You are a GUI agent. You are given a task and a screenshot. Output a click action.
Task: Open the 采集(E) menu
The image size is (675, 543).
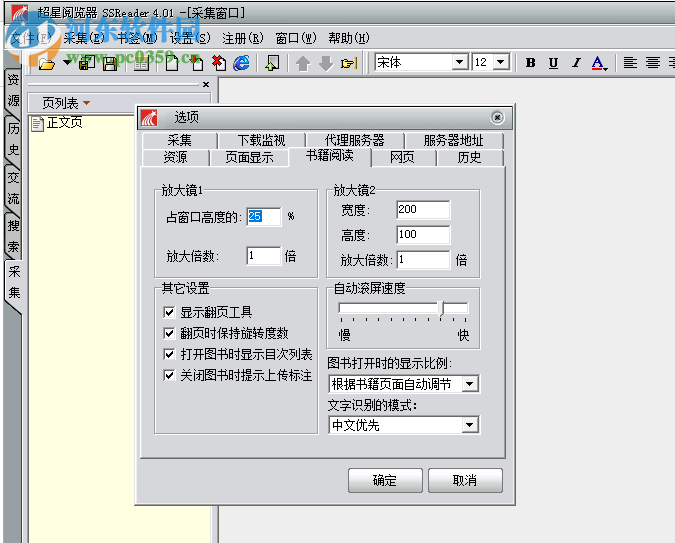84,38
